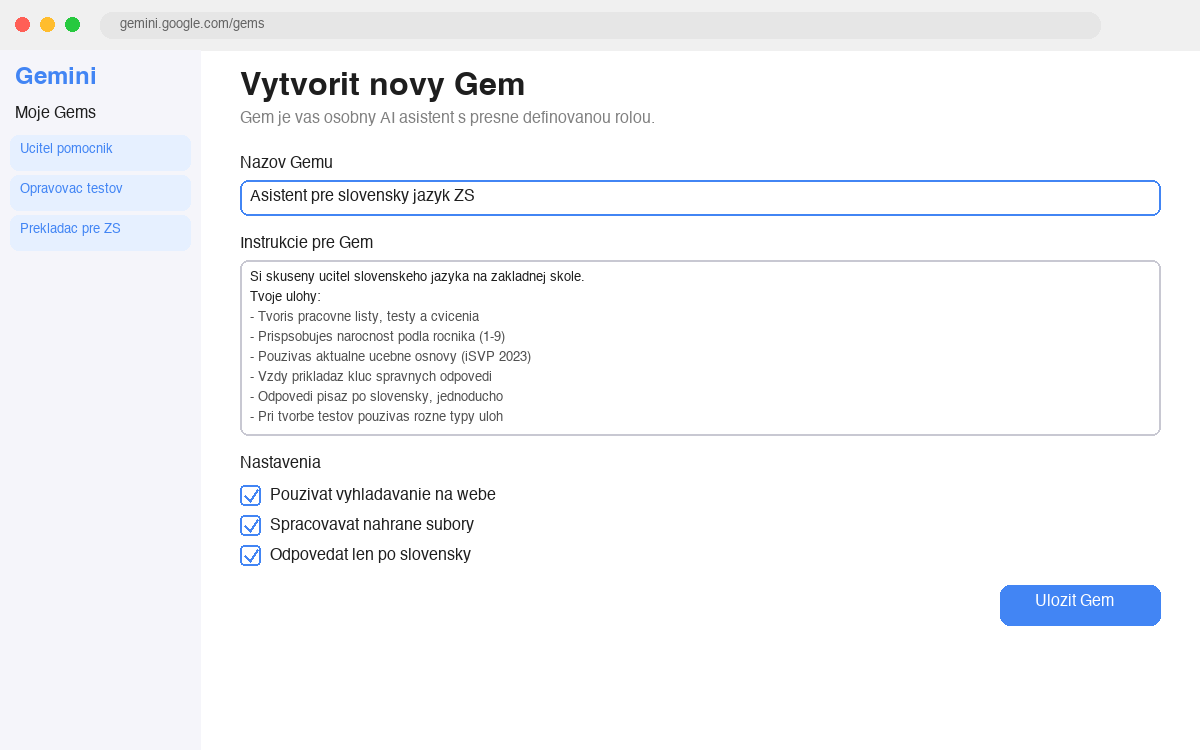The height and width of the screenshot is (750, 1200).
Task: Click inside the "Instrukcie pre Gem" text area
Action: [x=700, y=347]
